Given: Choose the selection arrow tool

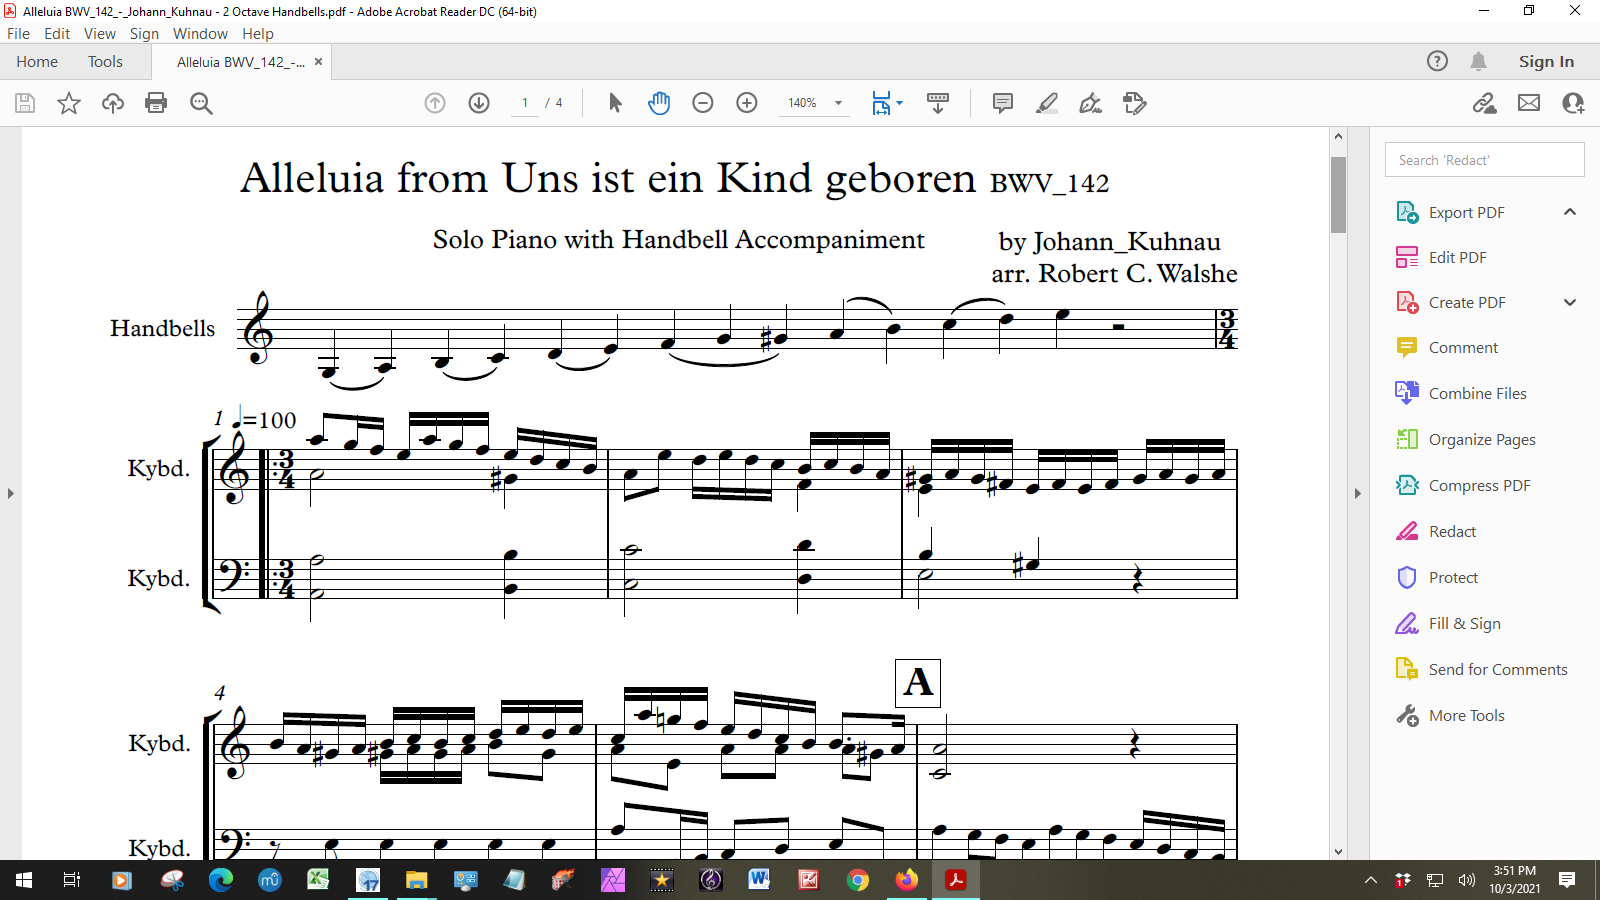Looking at the screenshot, I should coord(615,103).
